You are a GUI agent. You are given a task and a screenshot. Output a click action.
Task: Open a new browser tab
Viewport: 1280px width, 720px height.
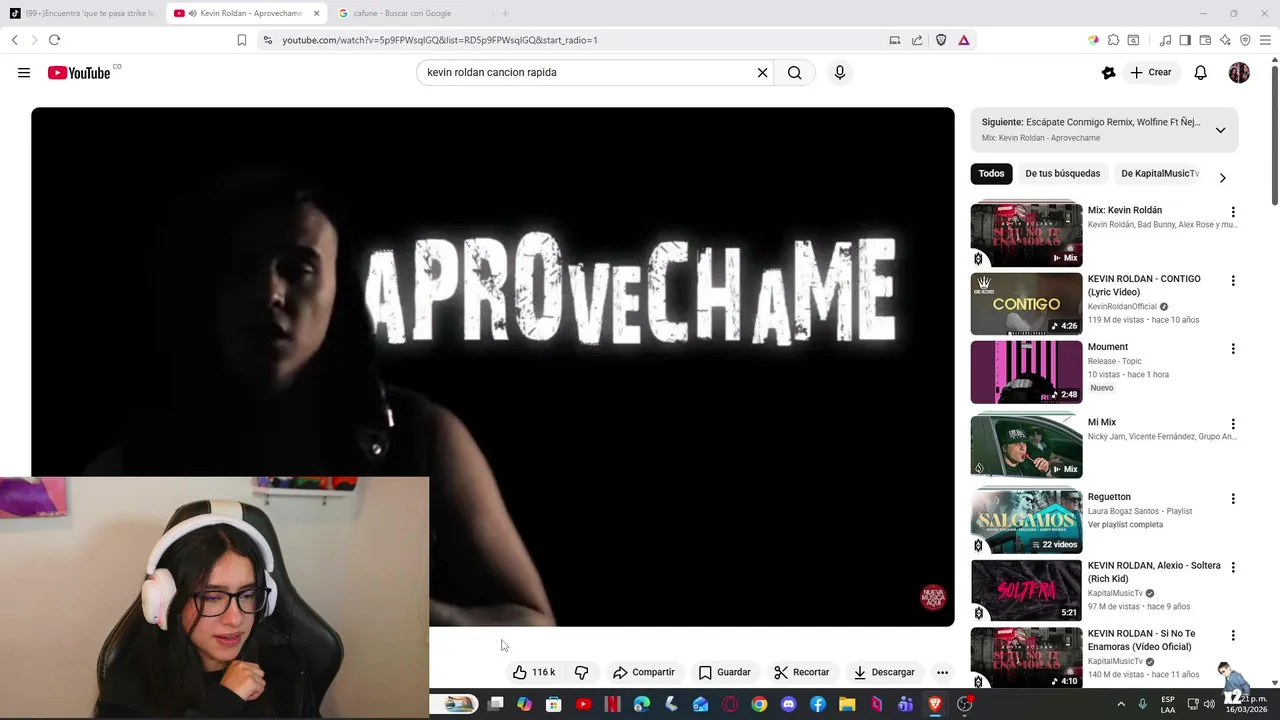click(505, 13)
